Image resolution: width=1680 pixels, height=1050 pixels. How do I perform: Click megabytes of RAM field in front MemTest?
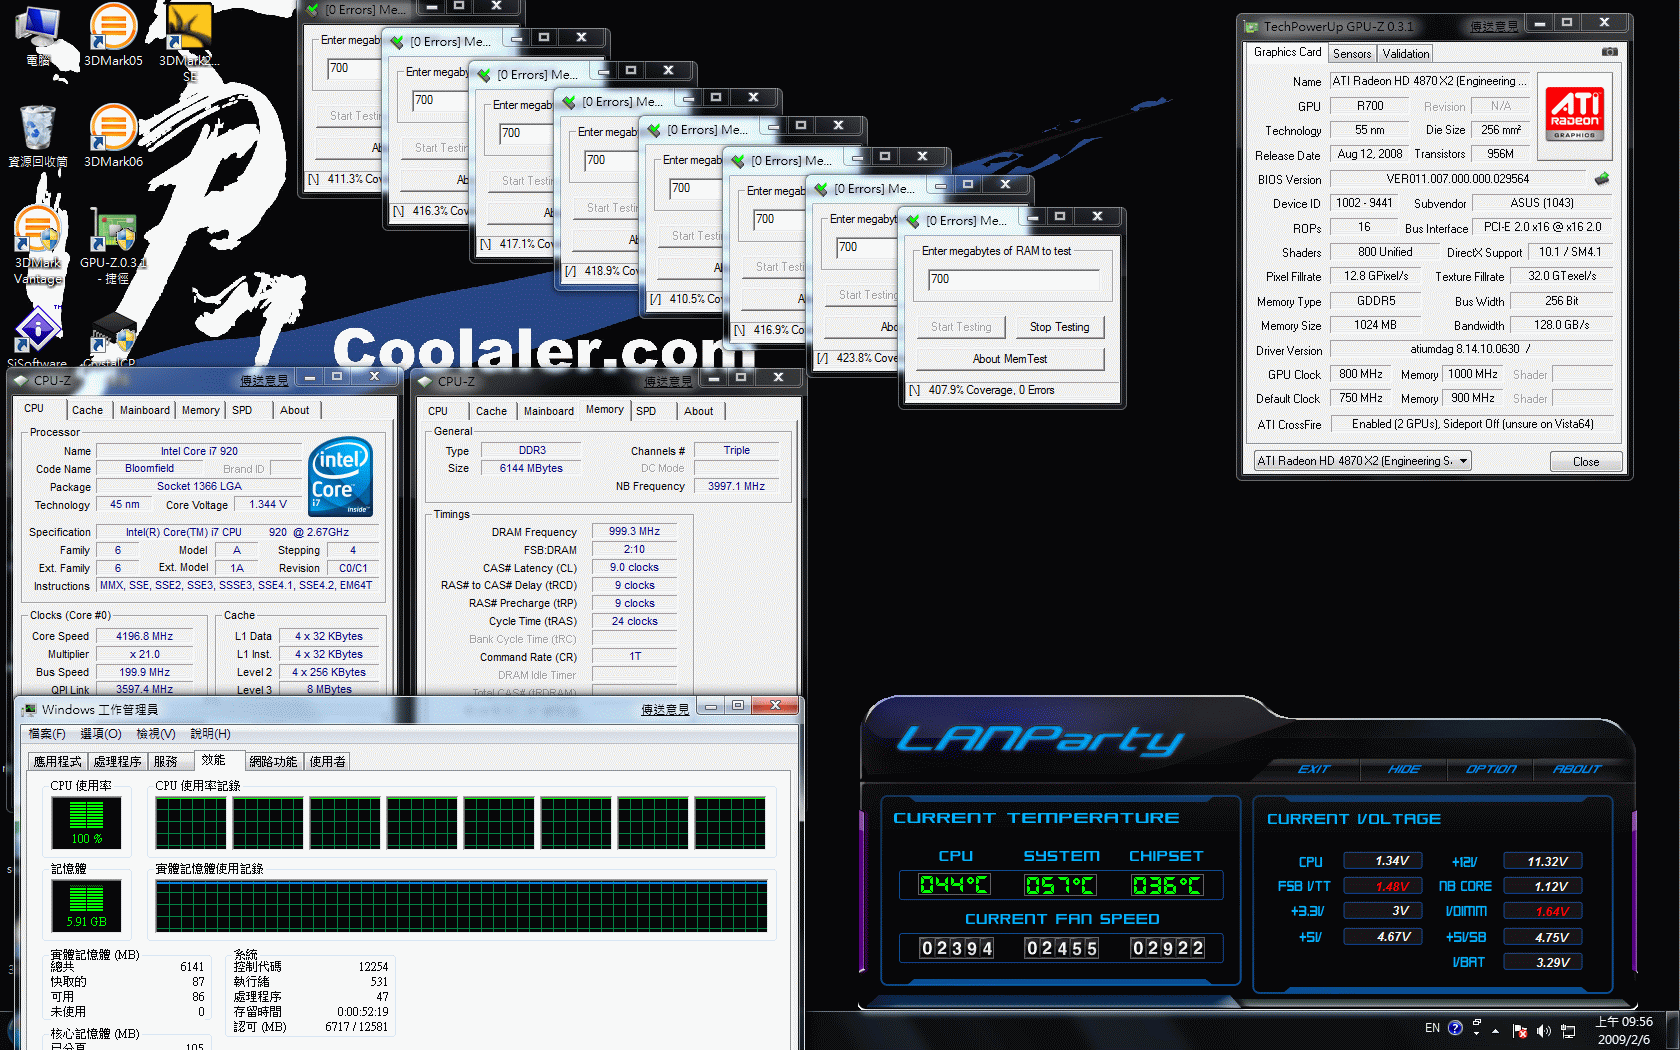click(1012, 279)
